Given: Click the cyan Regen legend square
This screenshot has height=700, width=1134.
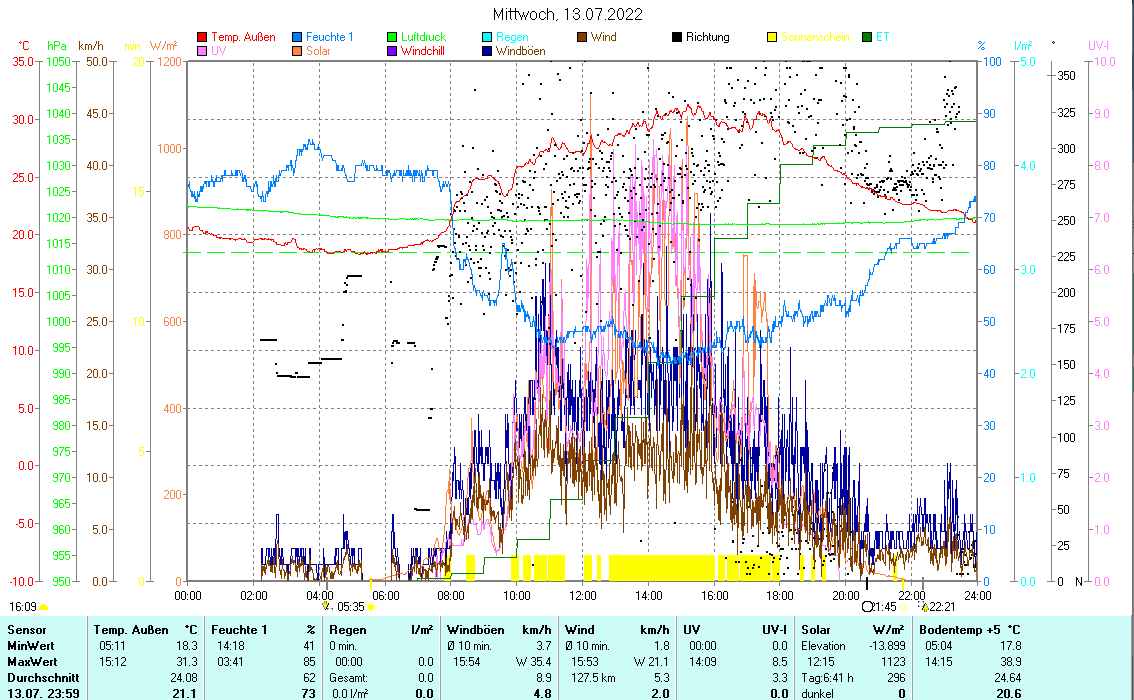Looking at the screenshot, I should 487,37.
